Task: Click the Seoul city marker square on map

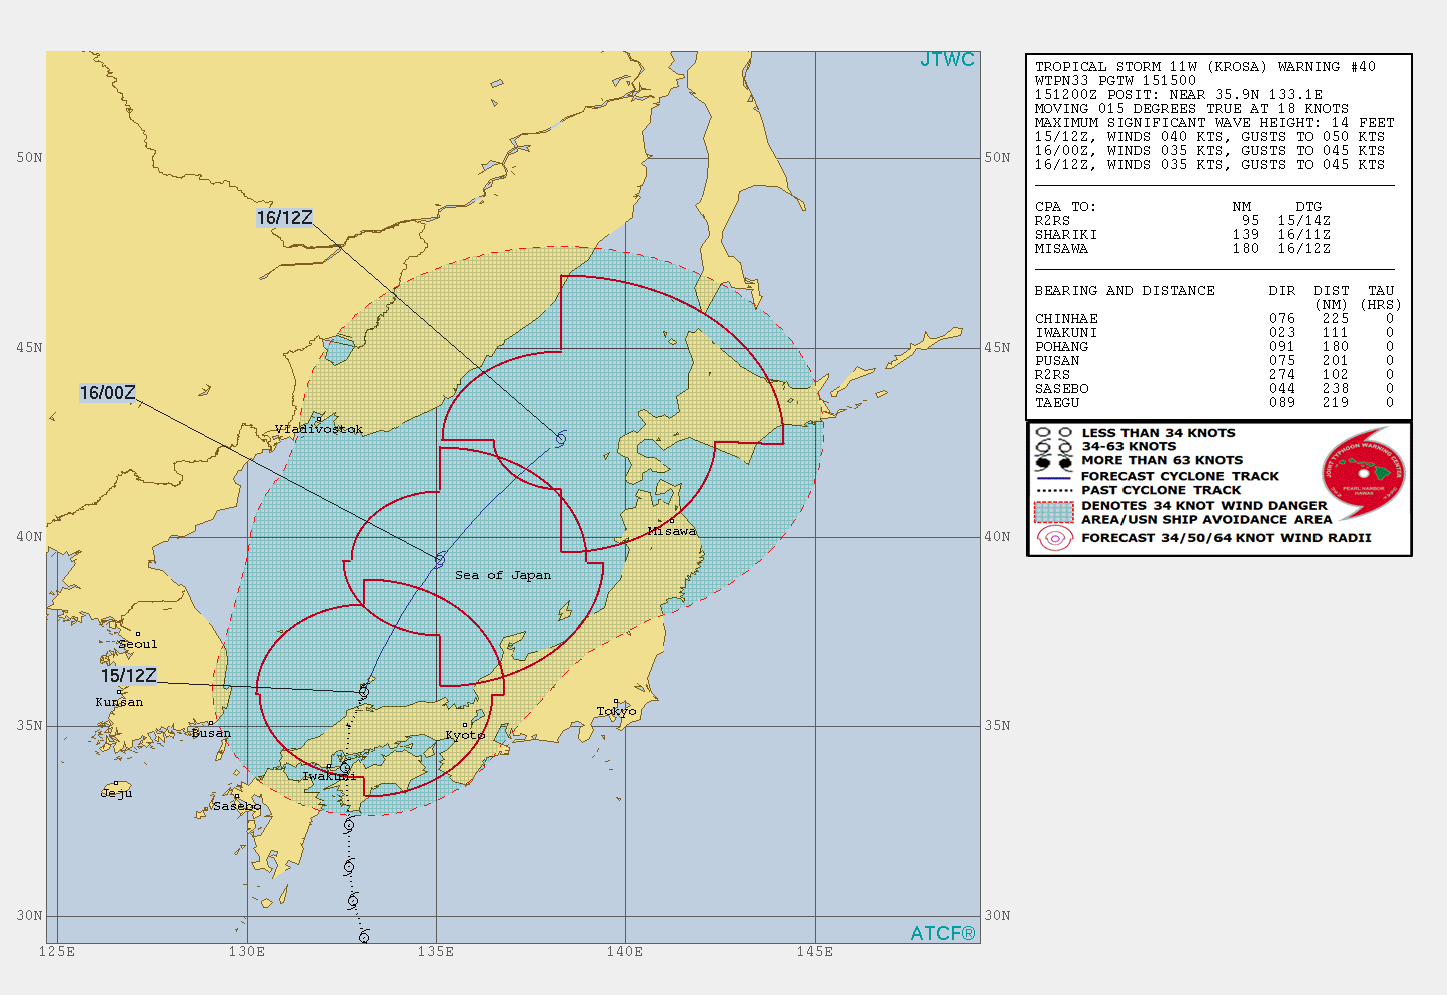Action: click(x=138, y=634)
